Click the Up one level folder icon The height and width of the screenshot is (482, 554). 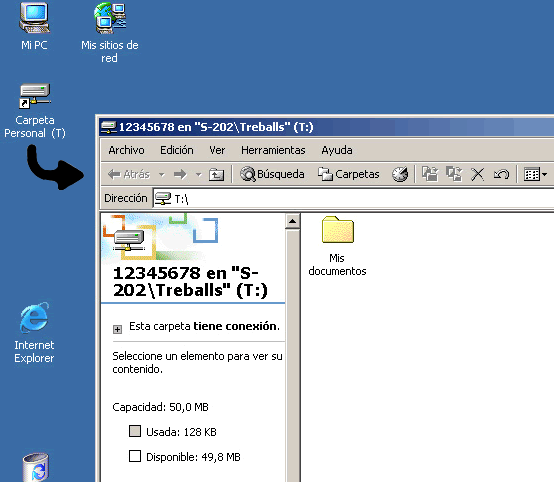pos(216,174)
